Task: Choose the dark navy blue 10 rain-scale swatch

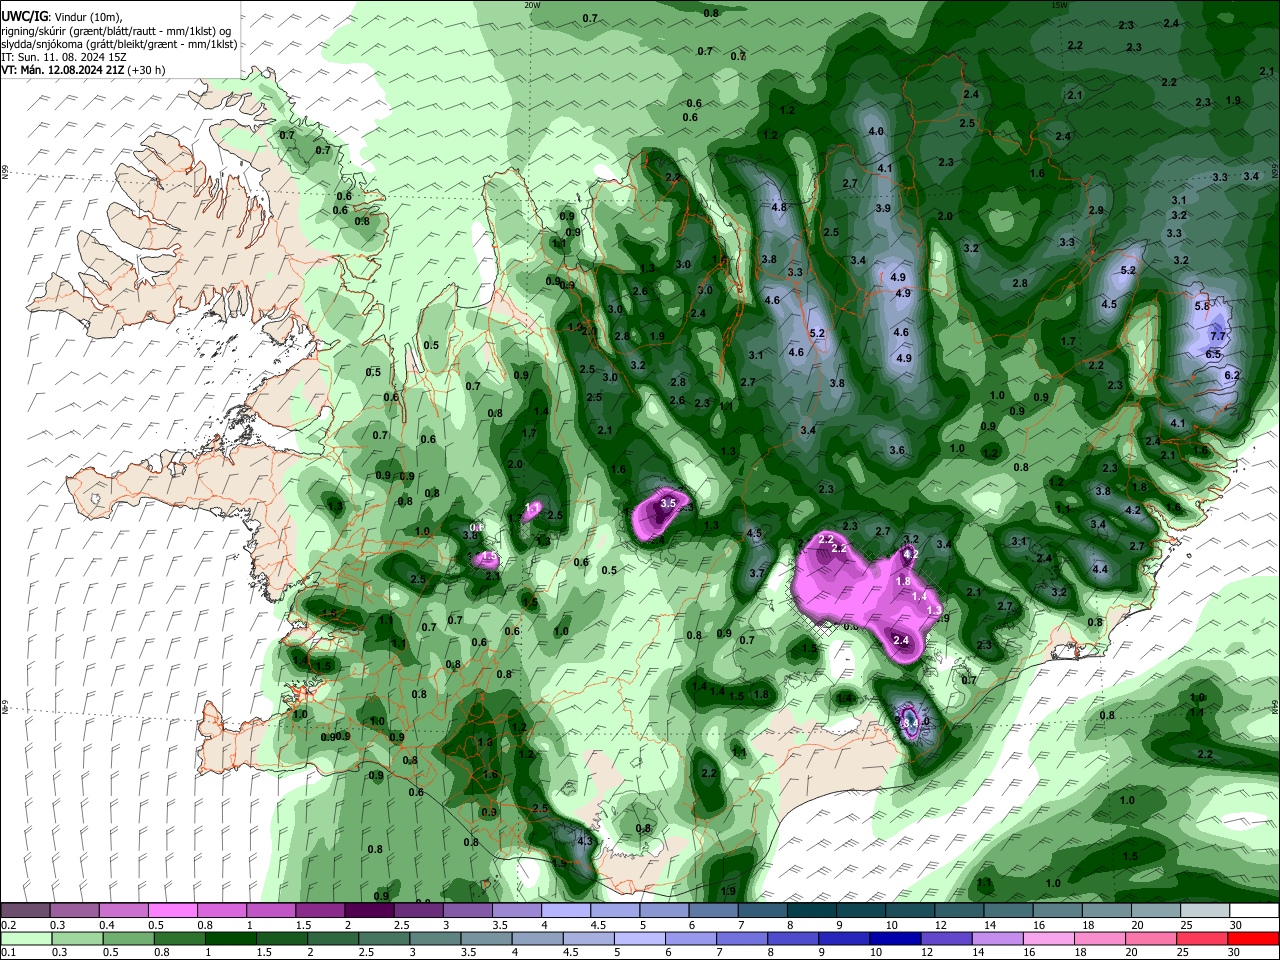Action: point(894,938)
